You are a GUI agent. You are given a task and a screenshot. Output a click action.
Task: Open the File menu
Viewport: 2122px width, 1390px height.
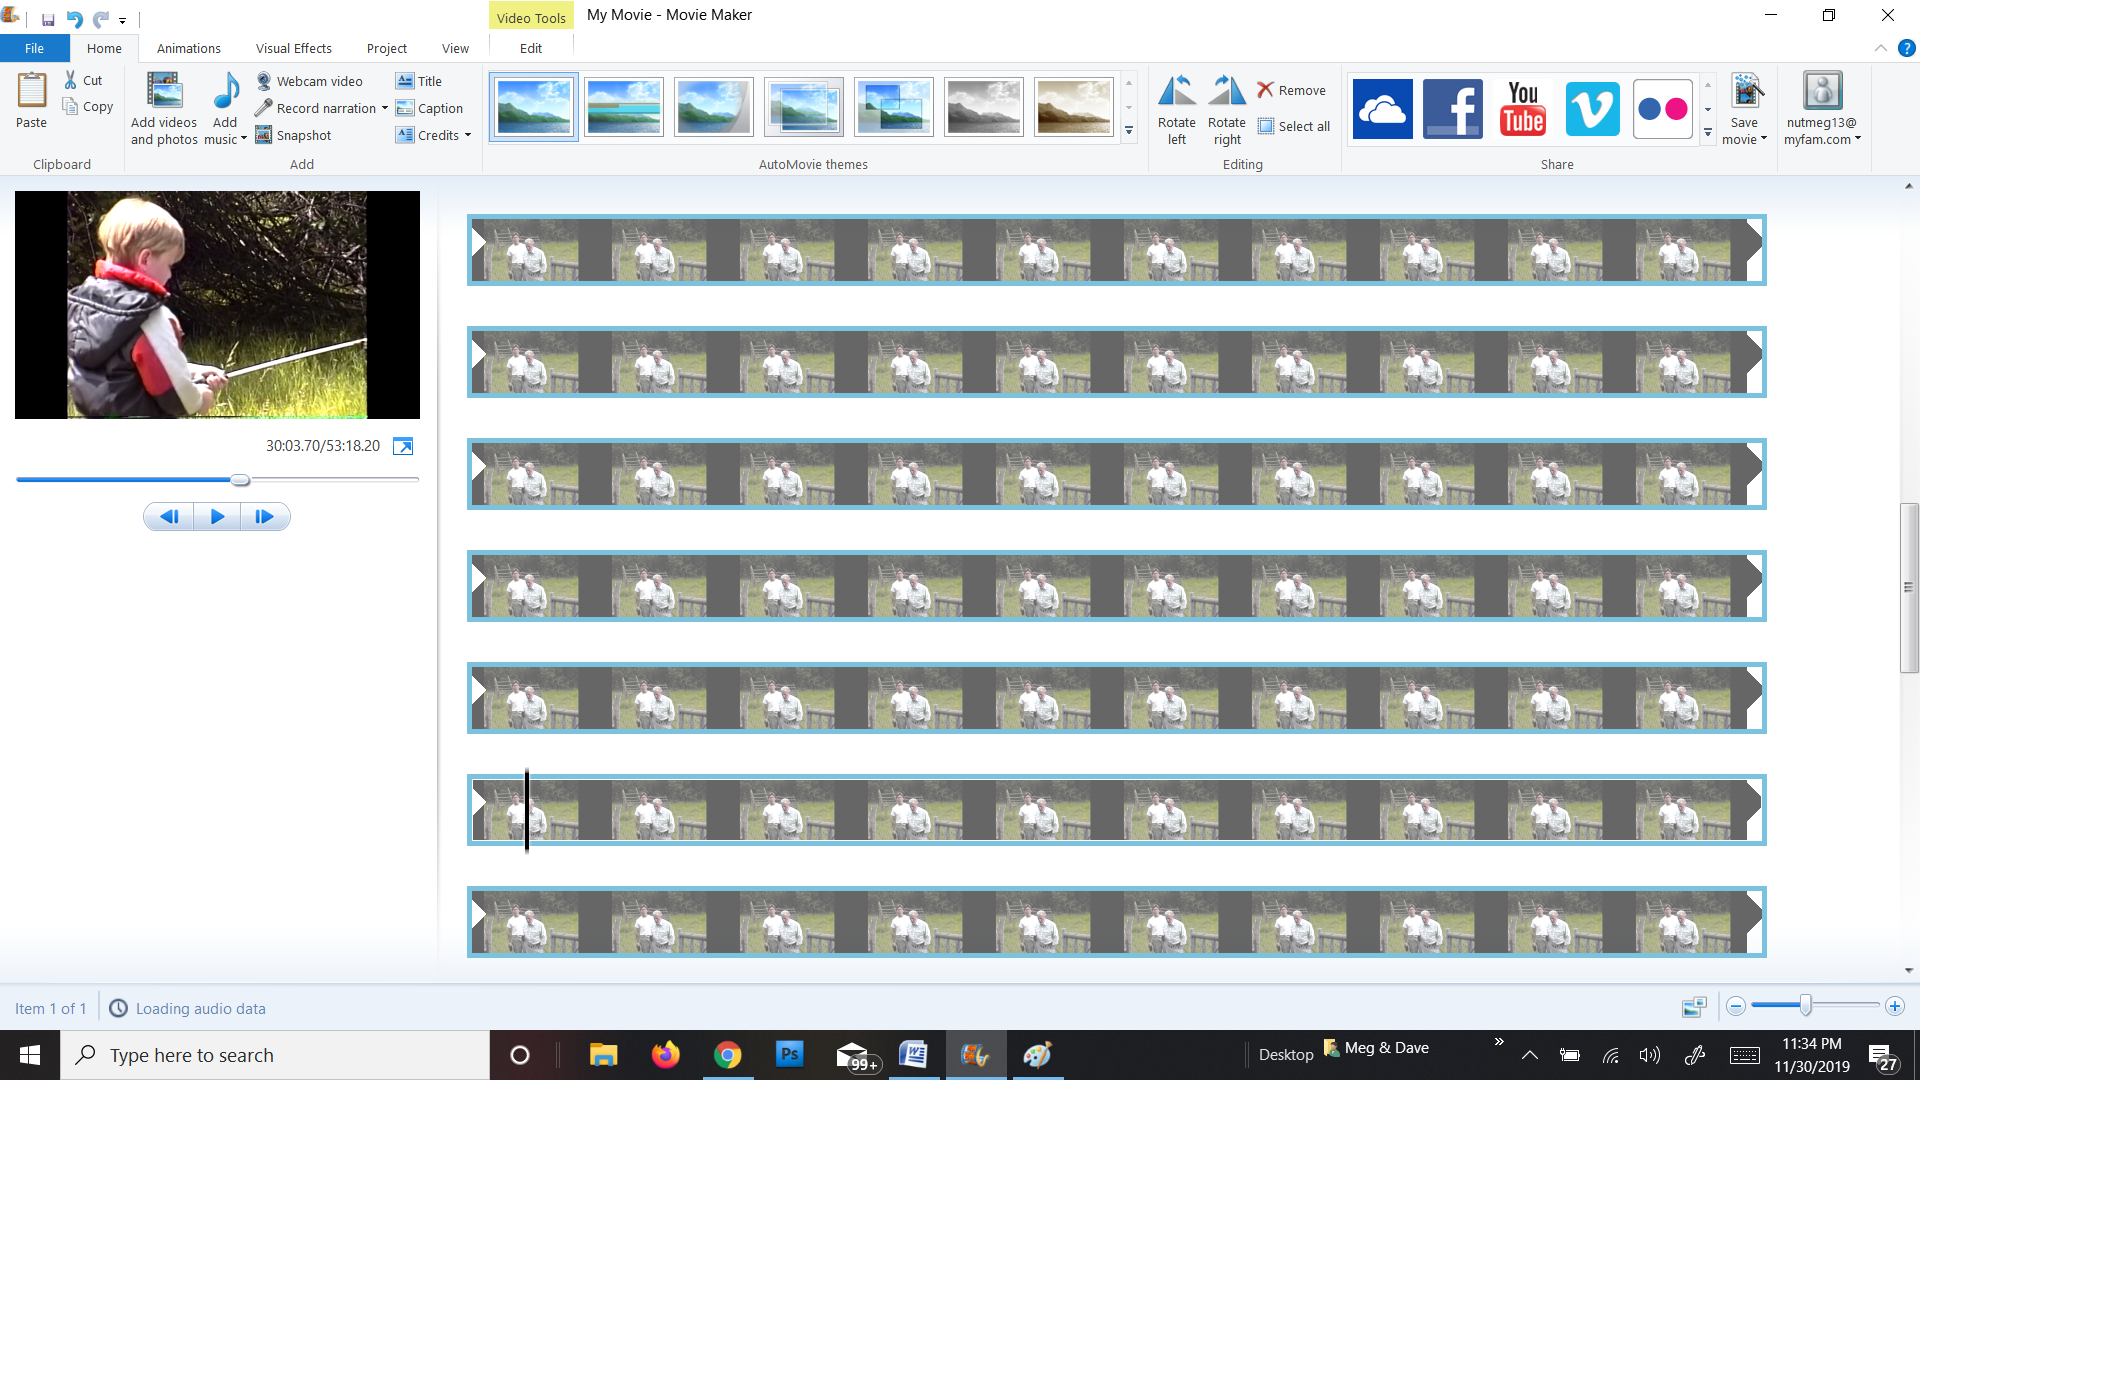[34, 48]
